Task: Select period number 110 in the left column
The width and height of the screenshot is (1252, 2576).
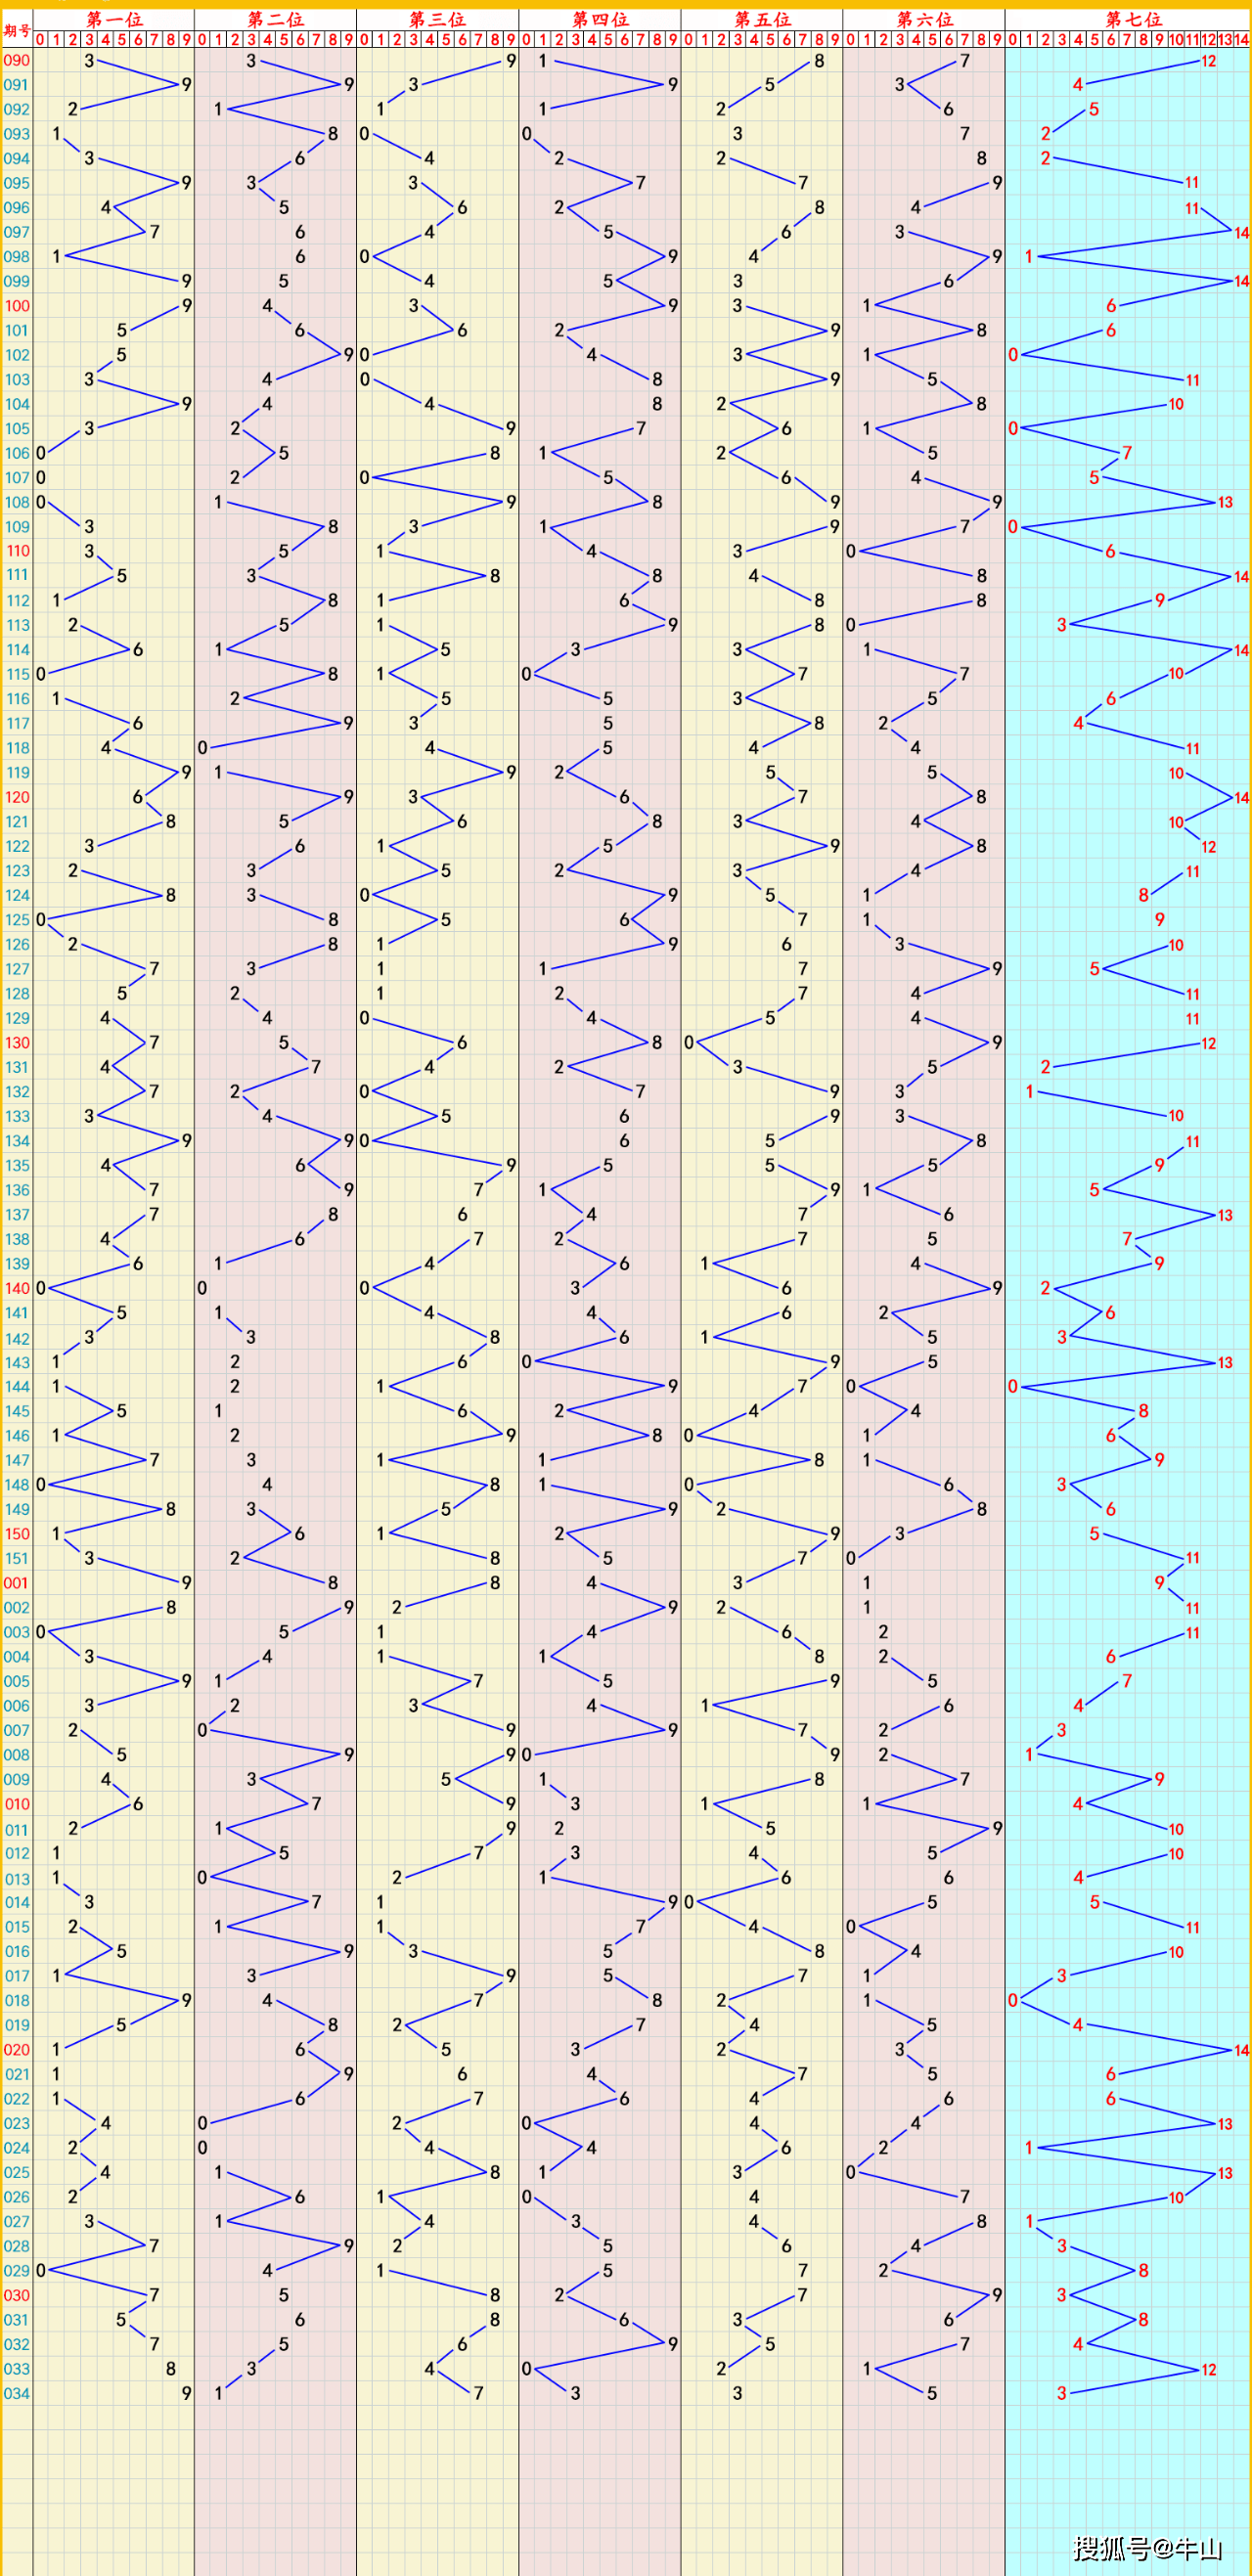Action: click(17, 551)
